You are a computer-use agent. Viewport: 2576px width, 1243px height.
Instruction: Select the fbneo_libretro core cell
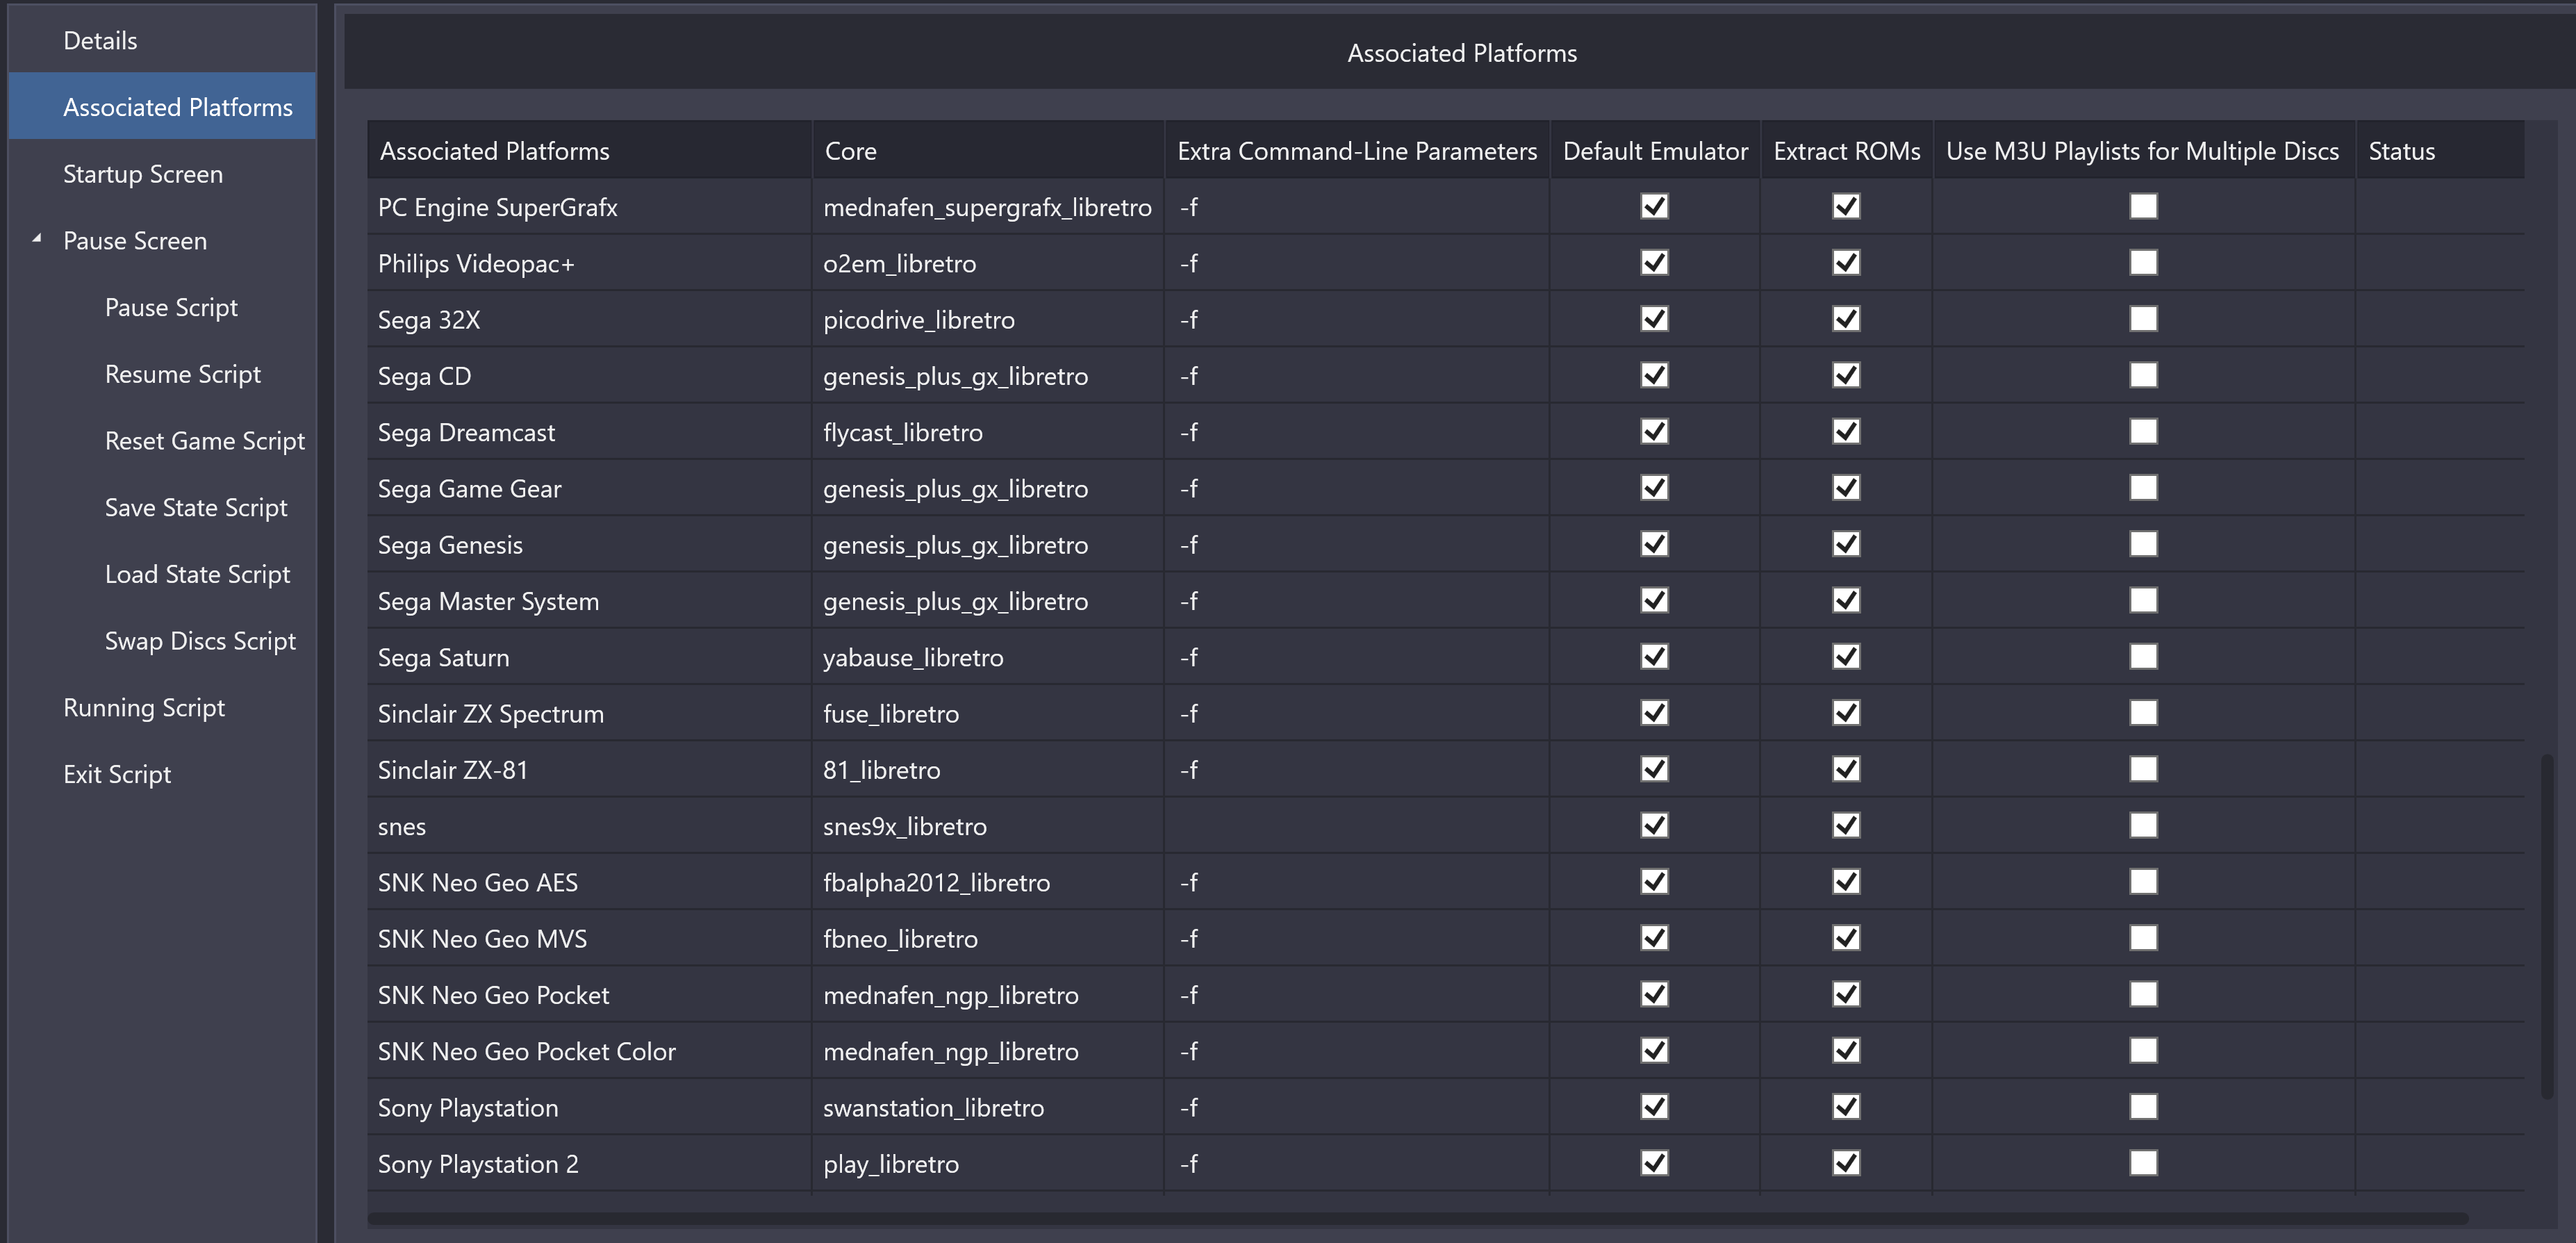(988, 938)
